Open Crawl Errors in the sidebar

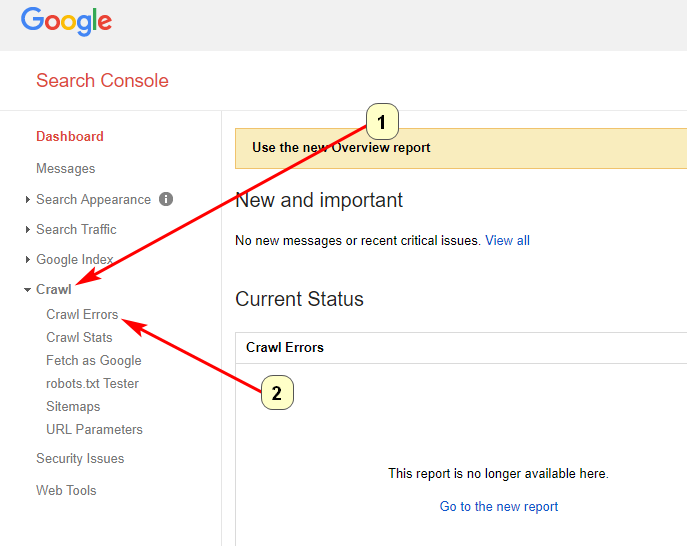[x=82, y=314]
